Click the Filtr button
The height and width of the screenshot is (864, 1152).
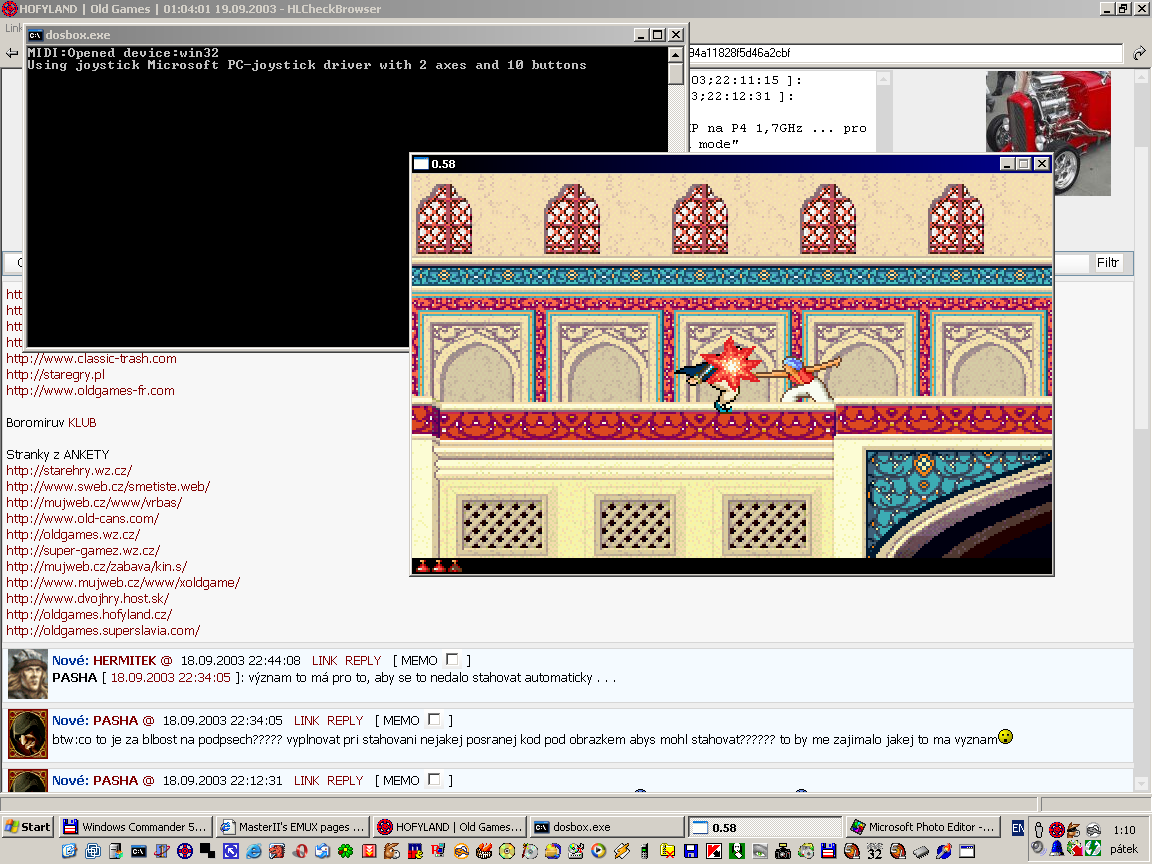1107,263
